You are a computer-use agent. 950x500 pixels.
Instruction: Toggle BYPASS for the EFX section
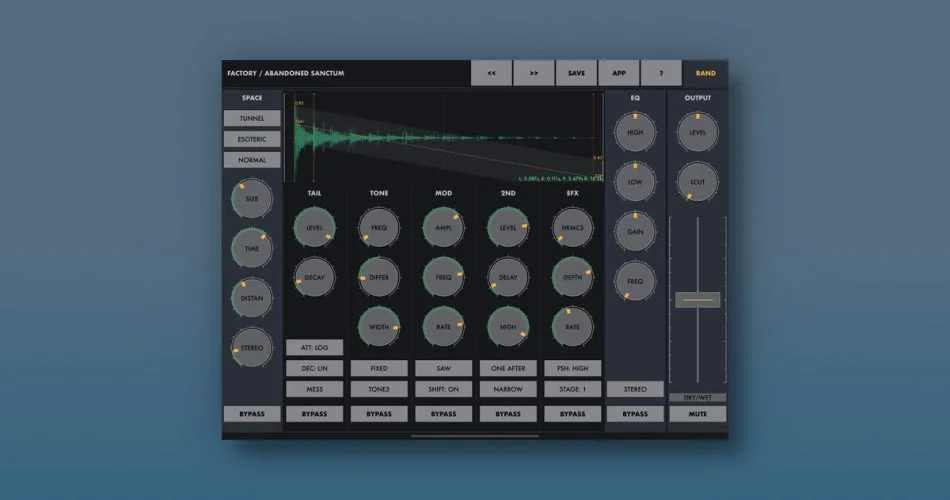pos(573,414)
